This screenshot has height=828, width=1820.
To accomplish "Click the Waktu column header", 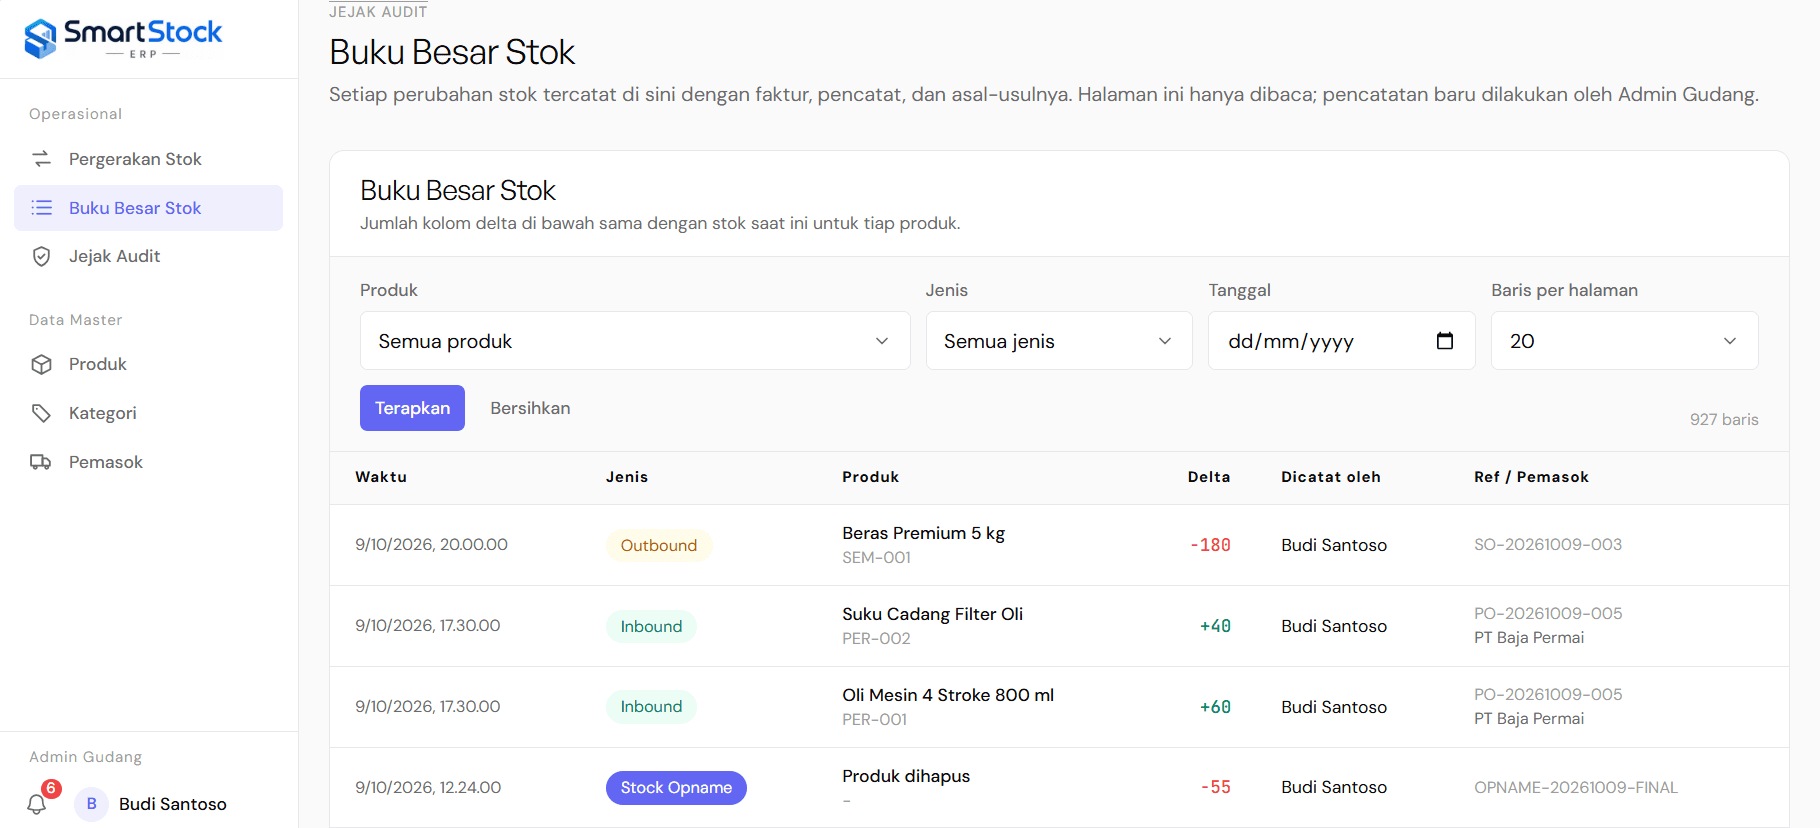I will (x=381, y=477).
